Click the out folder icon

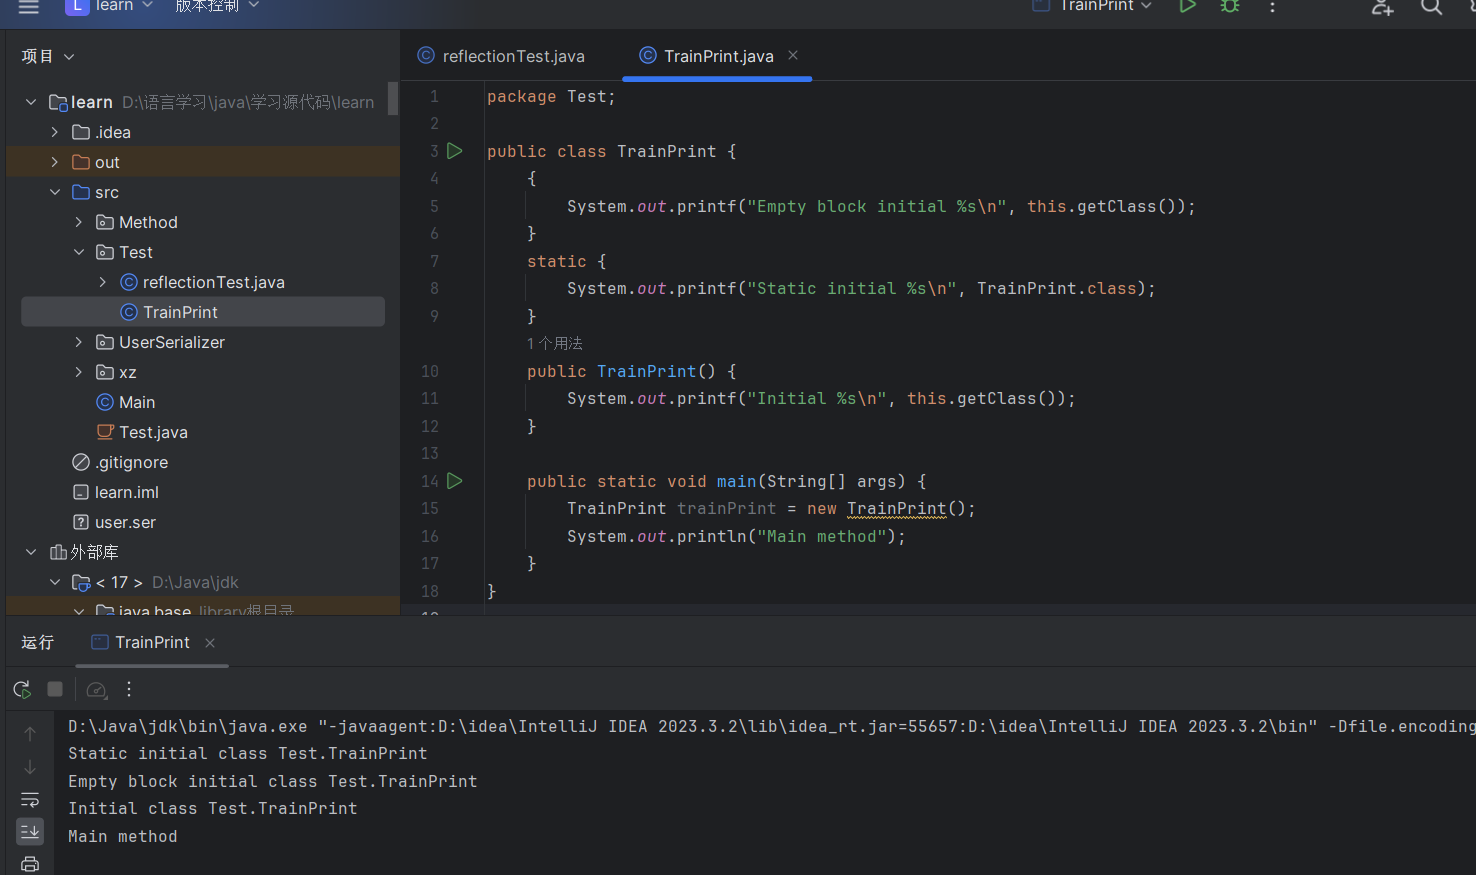pyautogui.click(x=82, y=162)
